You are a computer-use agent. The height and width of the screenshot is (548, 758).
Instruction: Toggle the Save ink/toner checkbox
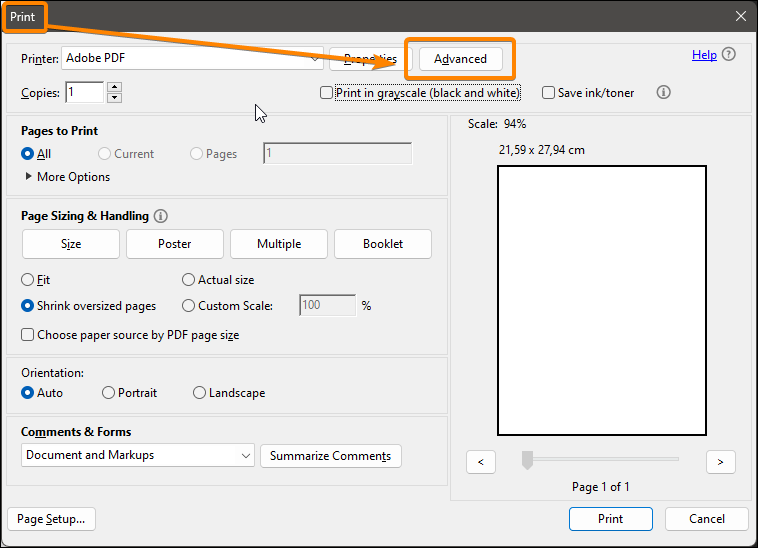[548, 93]
